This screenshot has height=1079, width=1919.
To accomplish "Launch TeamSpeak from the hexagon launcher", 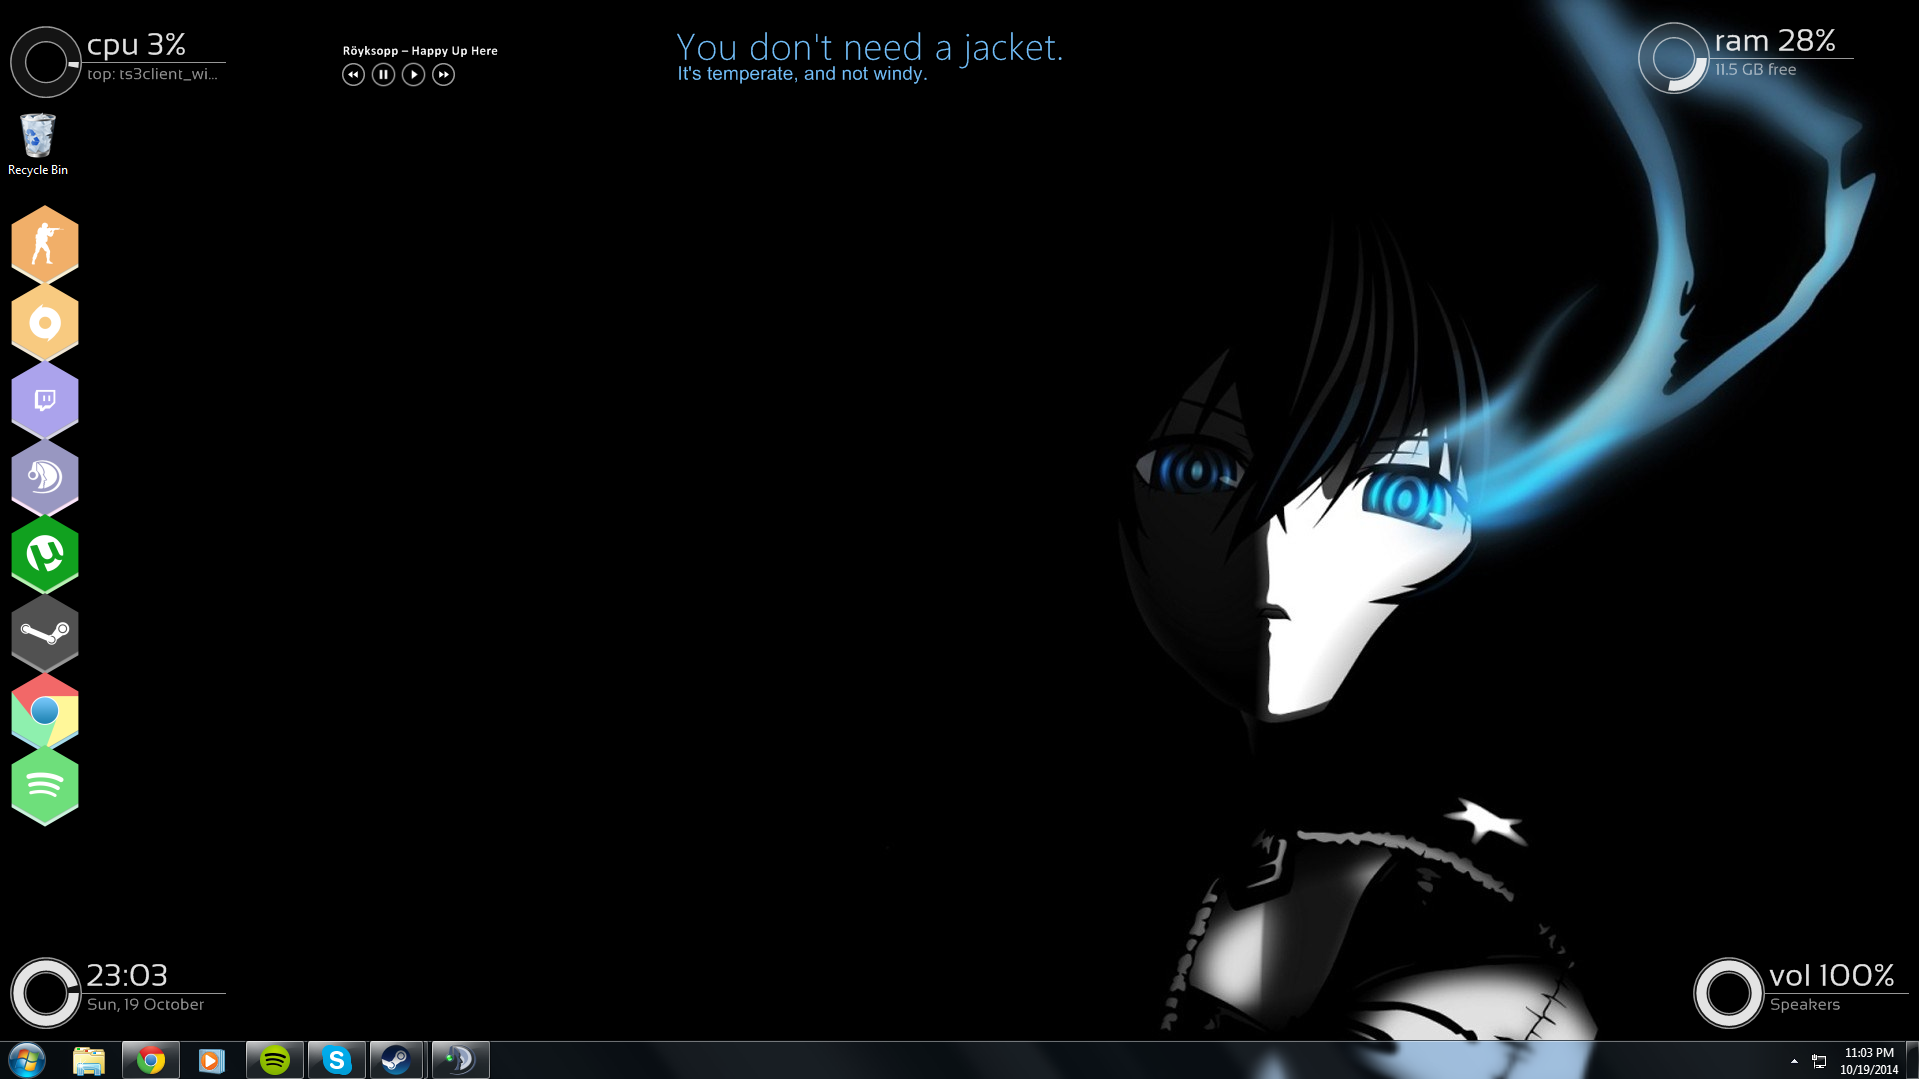I will [45, 477].
